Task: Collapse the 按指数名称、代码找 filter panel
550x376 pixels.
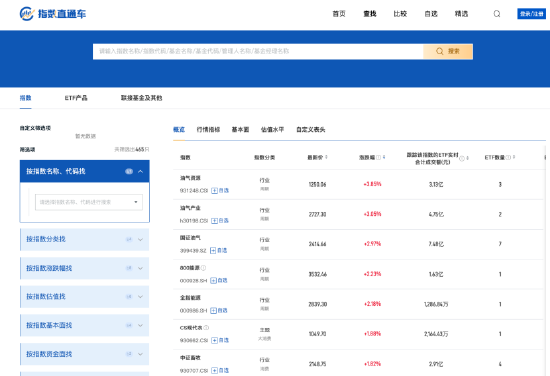Action: click(x=140, y=172)
